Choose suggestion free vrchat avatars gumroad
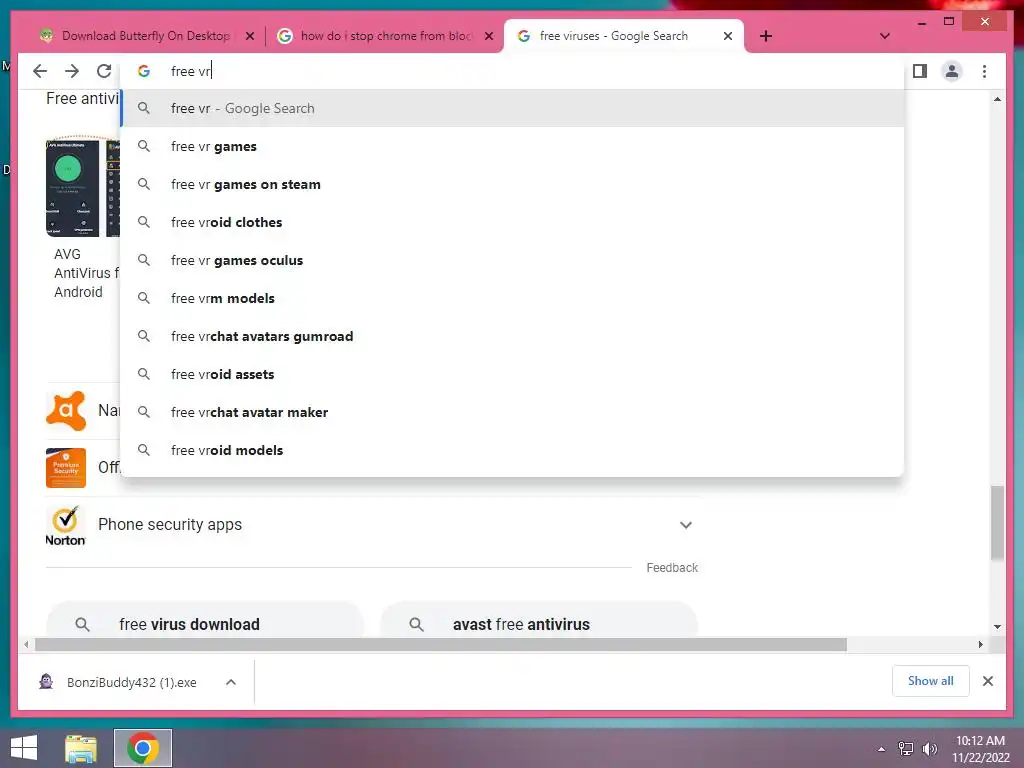Viewport: 1024px width, 768px height. pyautogui.click(x=513, y=336)
